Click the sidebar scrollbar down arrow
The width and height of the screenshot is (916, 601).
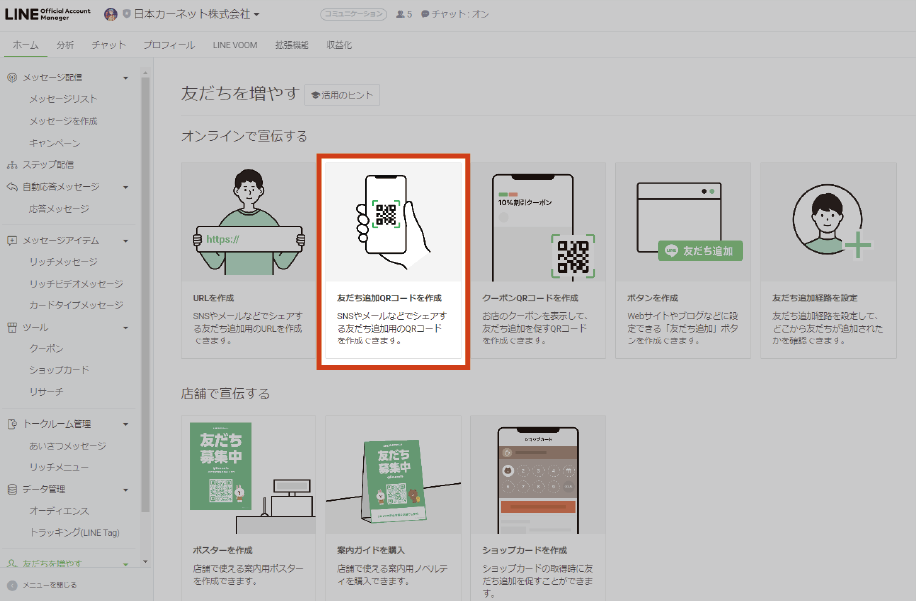point(145,562)
